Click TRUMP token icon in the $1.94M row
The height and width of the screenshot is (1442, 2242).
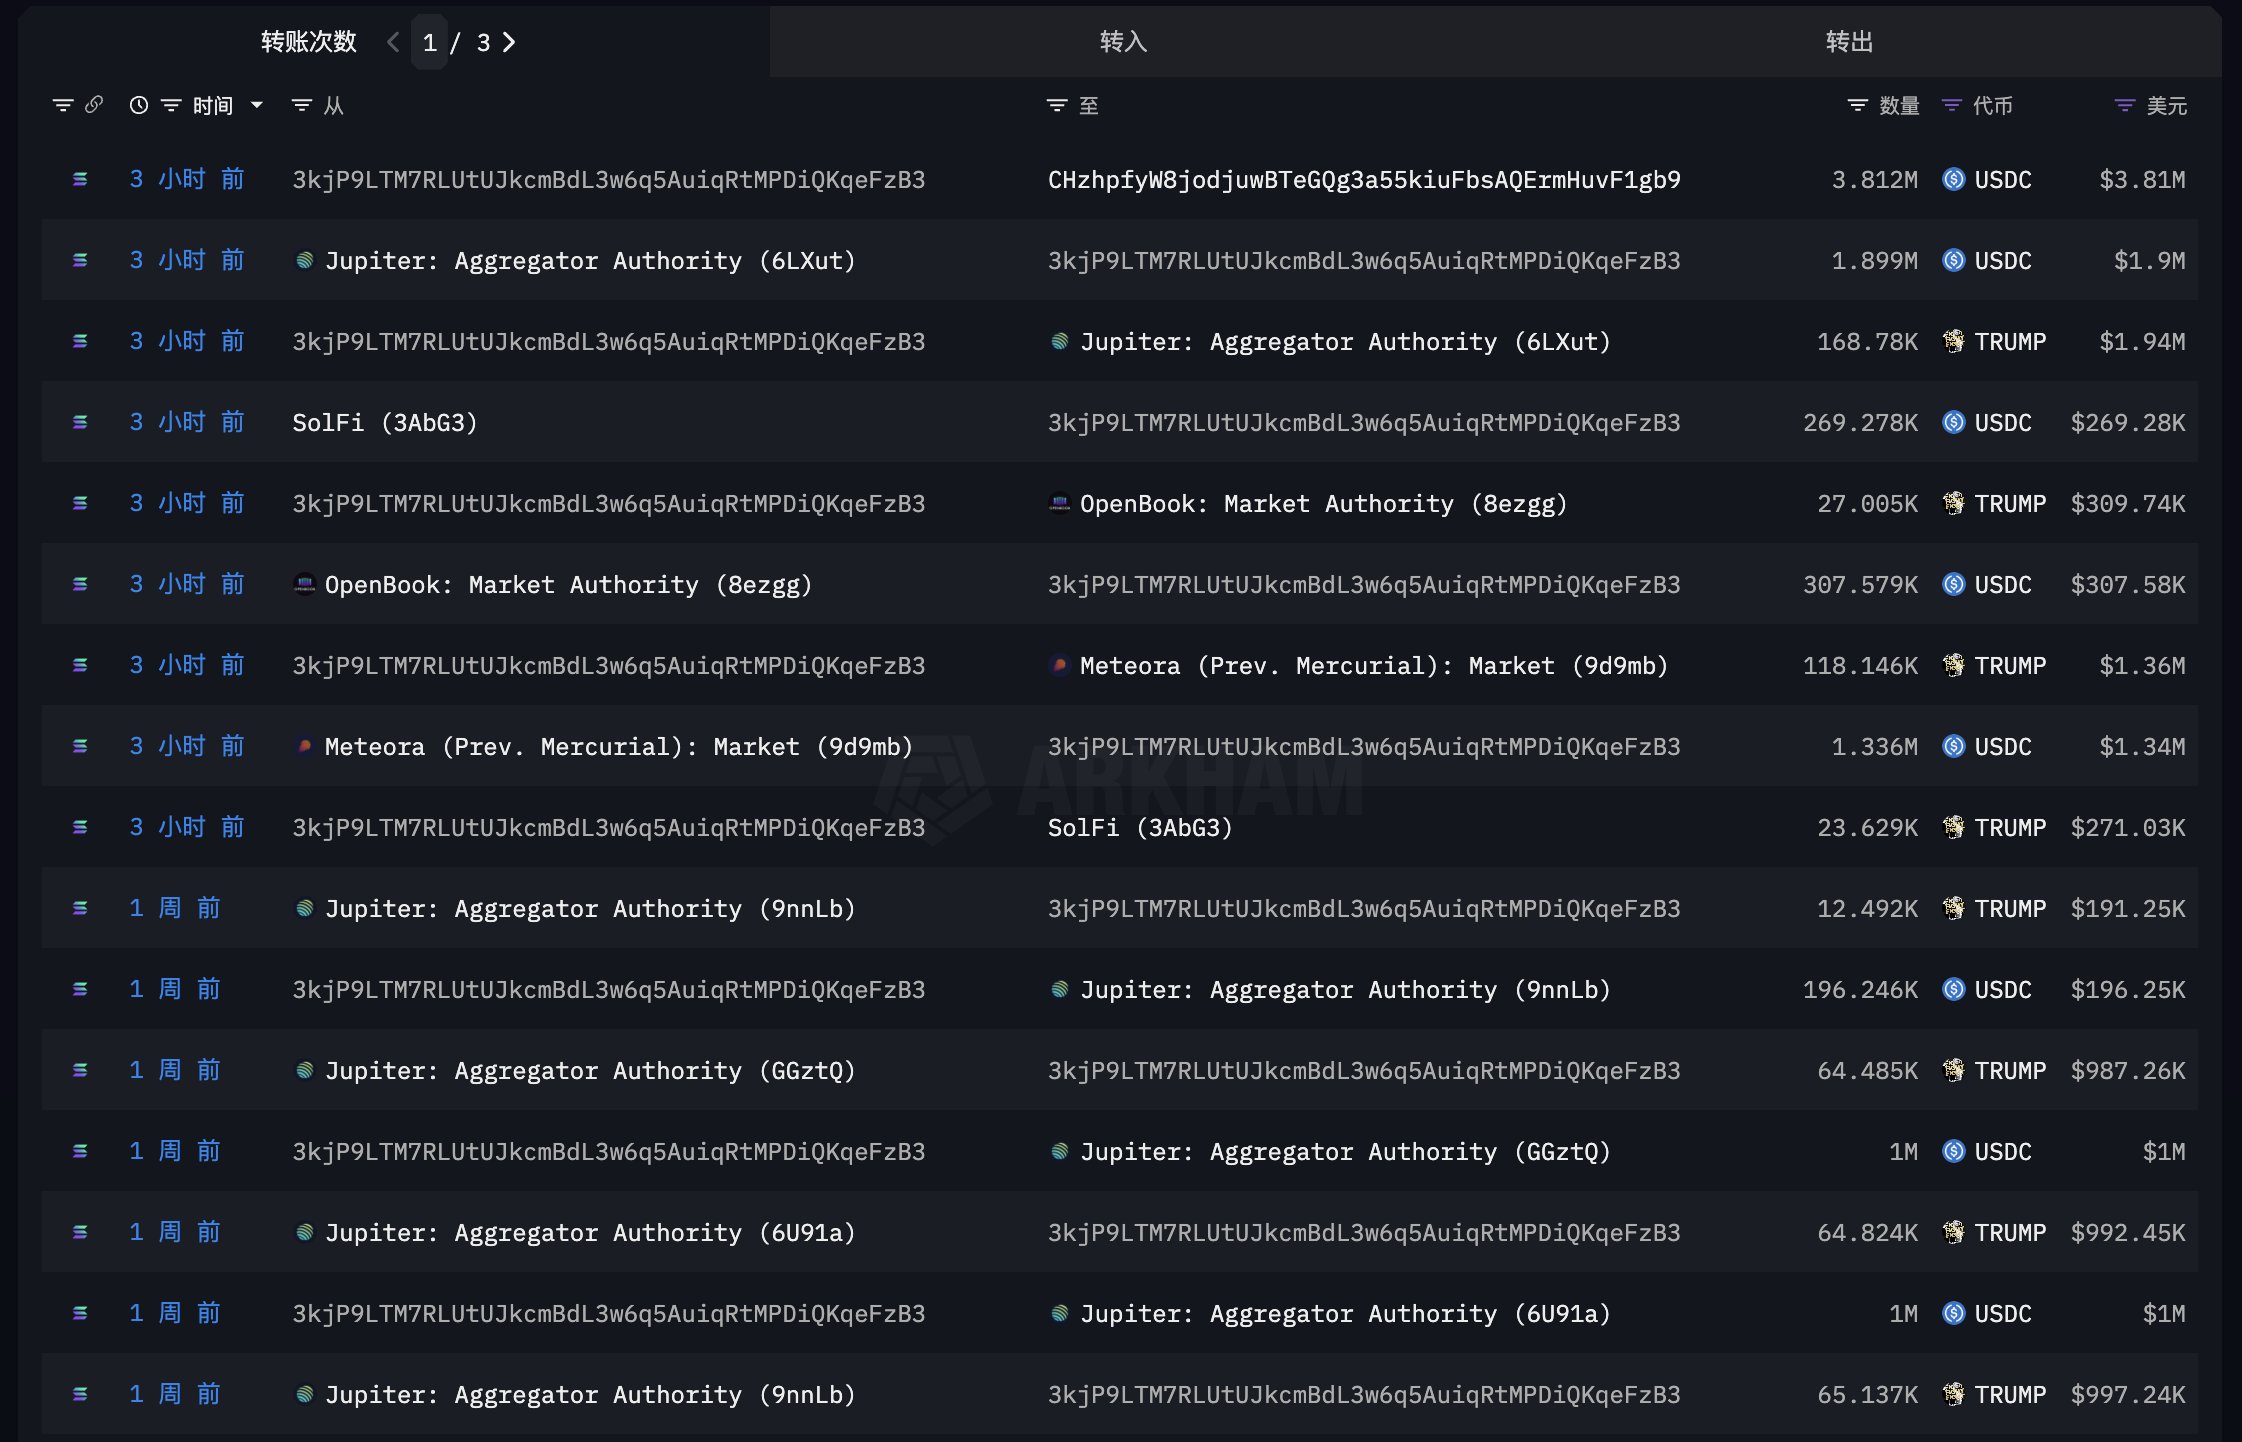point(1953,341)
